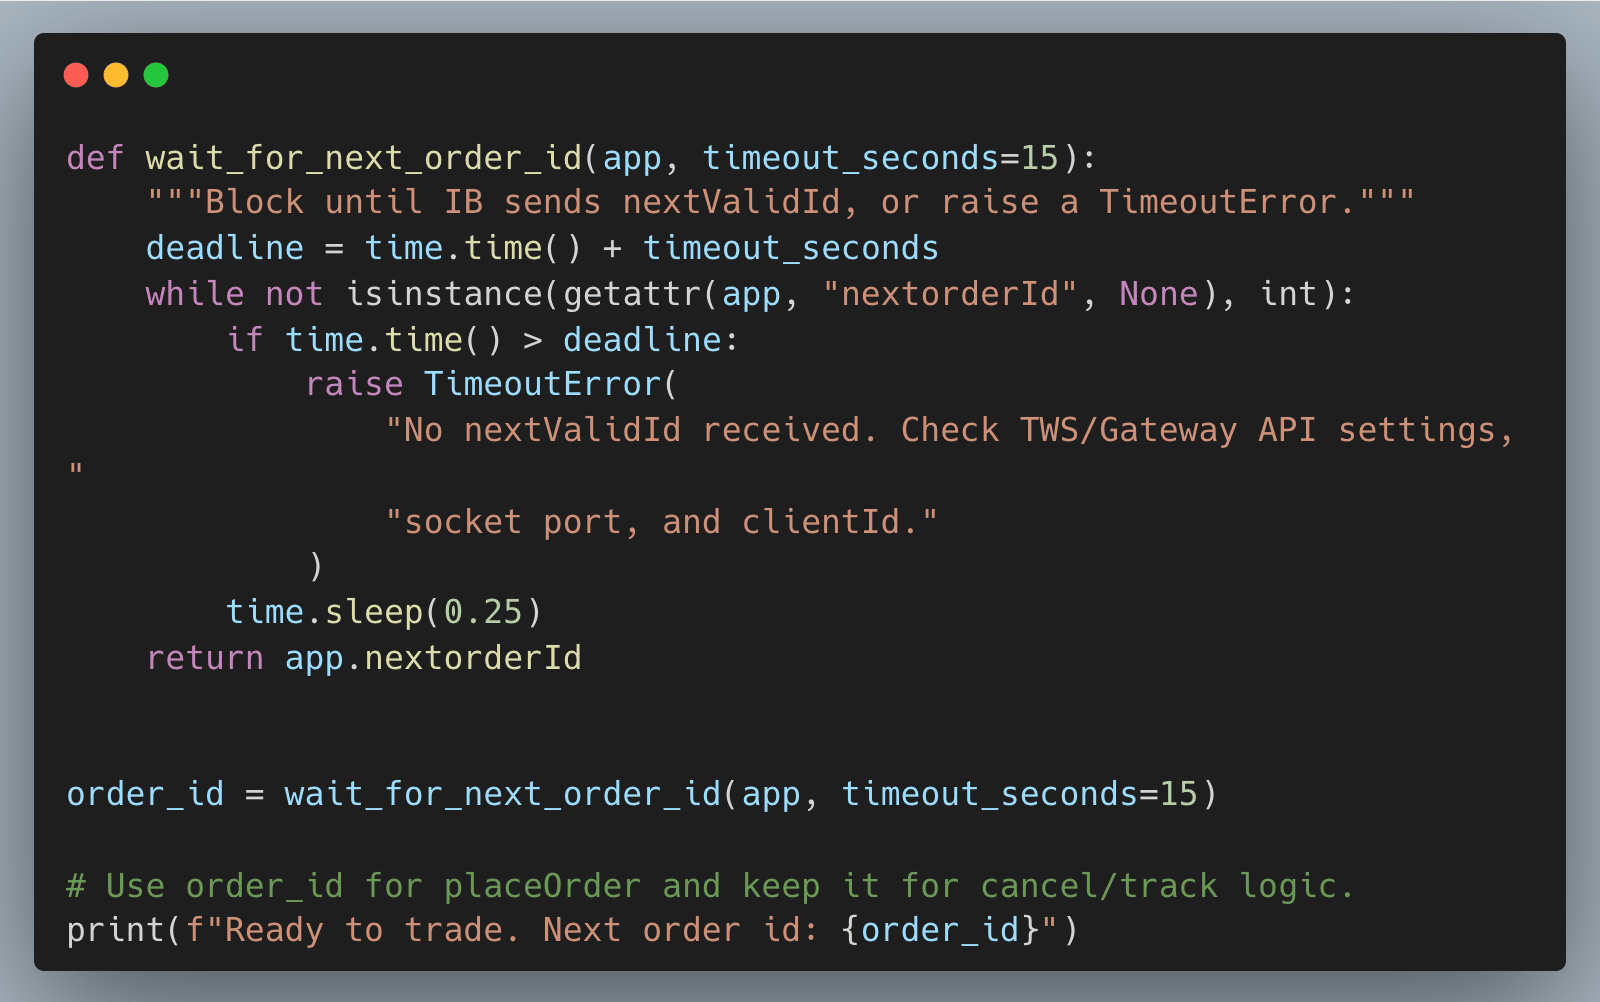
Task: Click "TimeoutError" after the raise keyword
Action: point(542,385)
